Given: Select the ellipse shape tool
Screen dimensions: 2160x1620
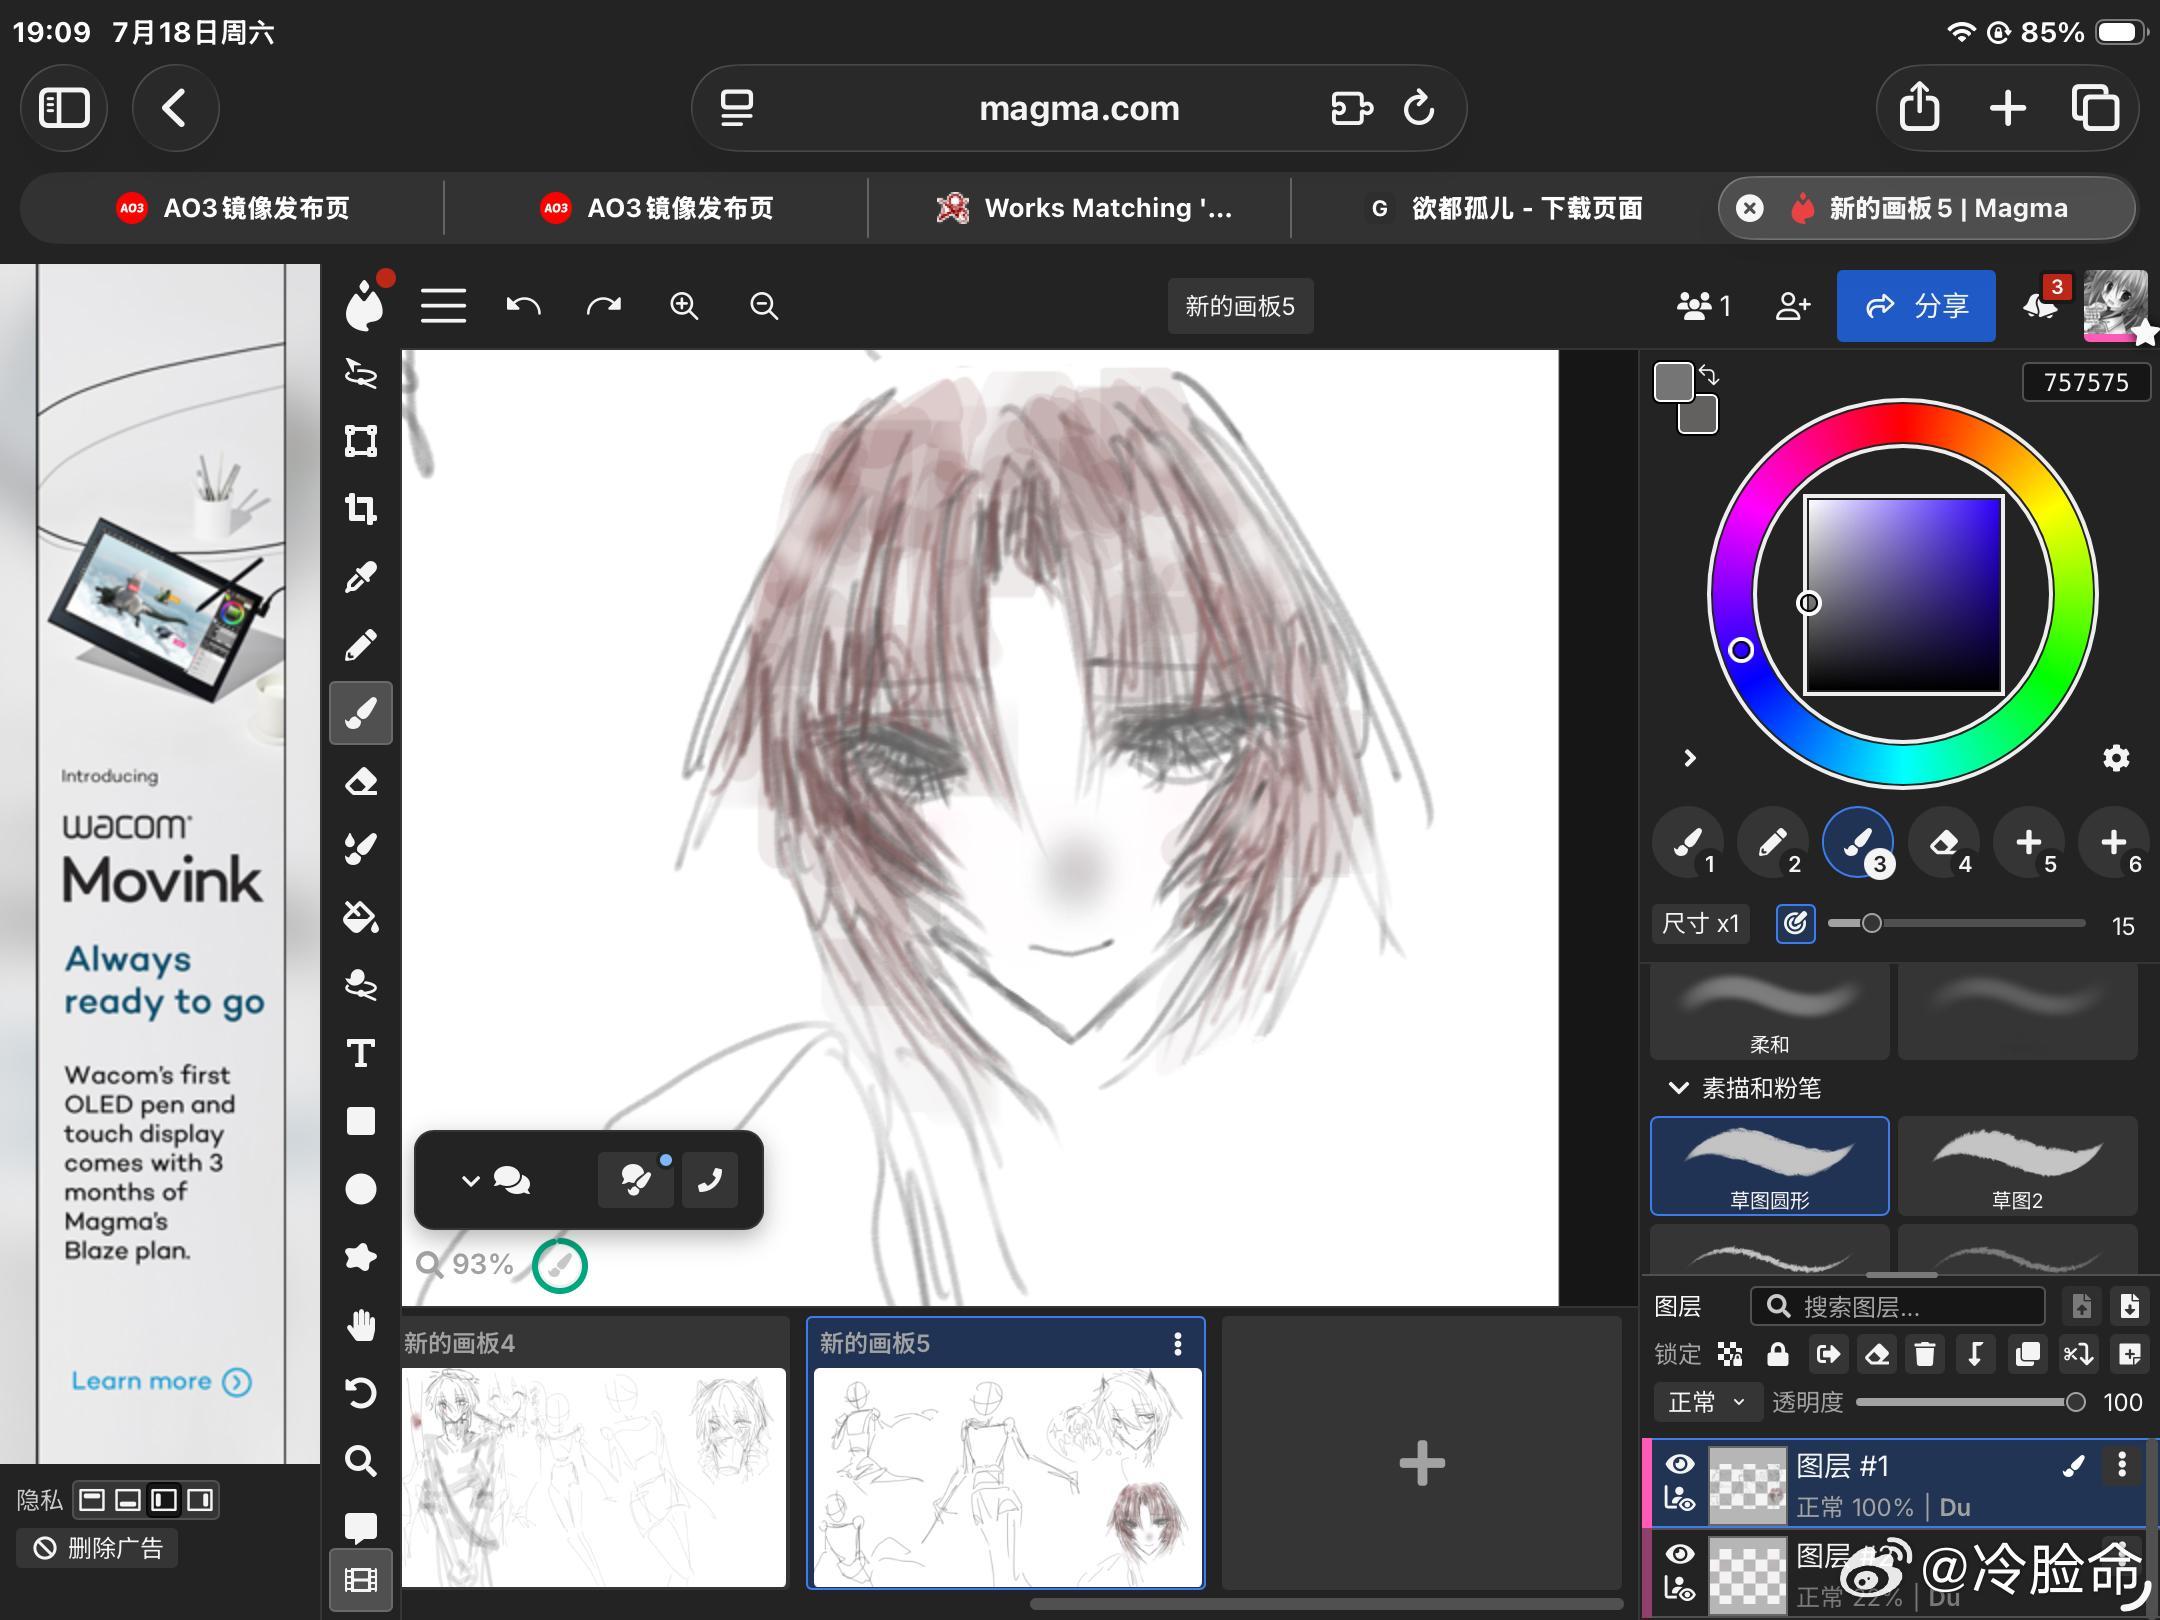Looking at the screenshot, I should tap(361, 1189).
